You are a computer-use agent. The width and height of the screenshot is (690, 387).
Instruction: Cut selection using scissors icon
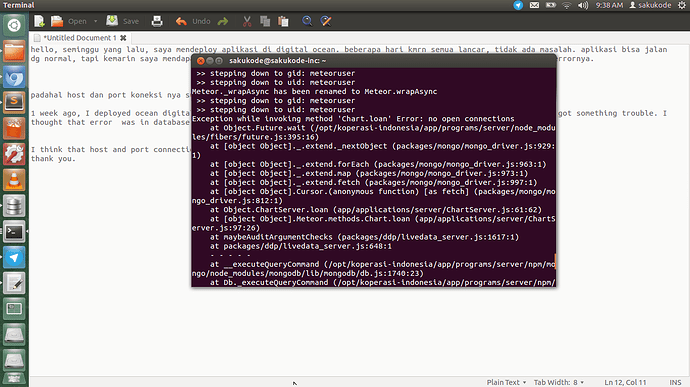click(247, 21)
